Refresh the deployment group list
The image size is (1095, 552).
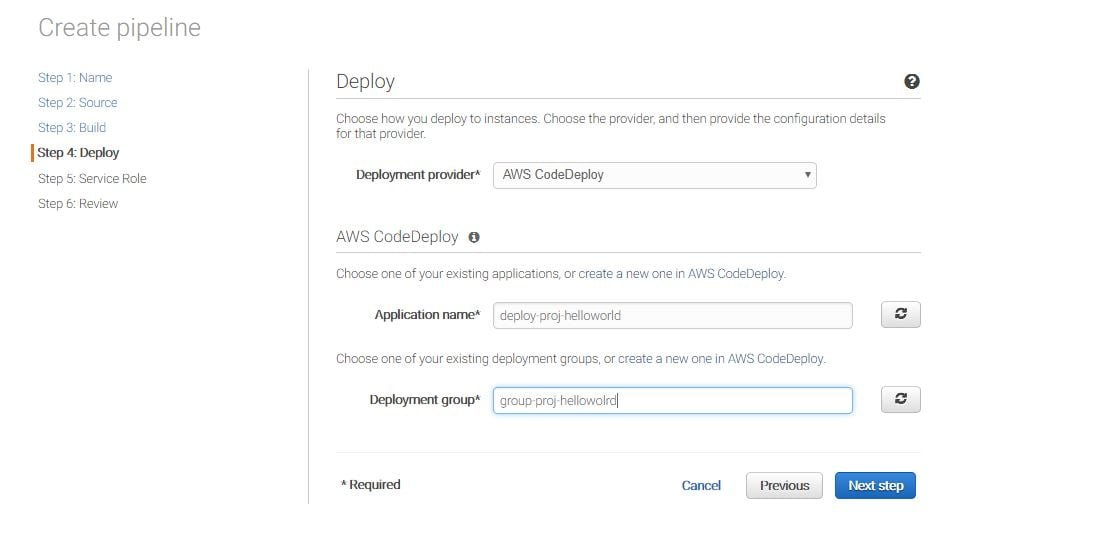(900, 400)
